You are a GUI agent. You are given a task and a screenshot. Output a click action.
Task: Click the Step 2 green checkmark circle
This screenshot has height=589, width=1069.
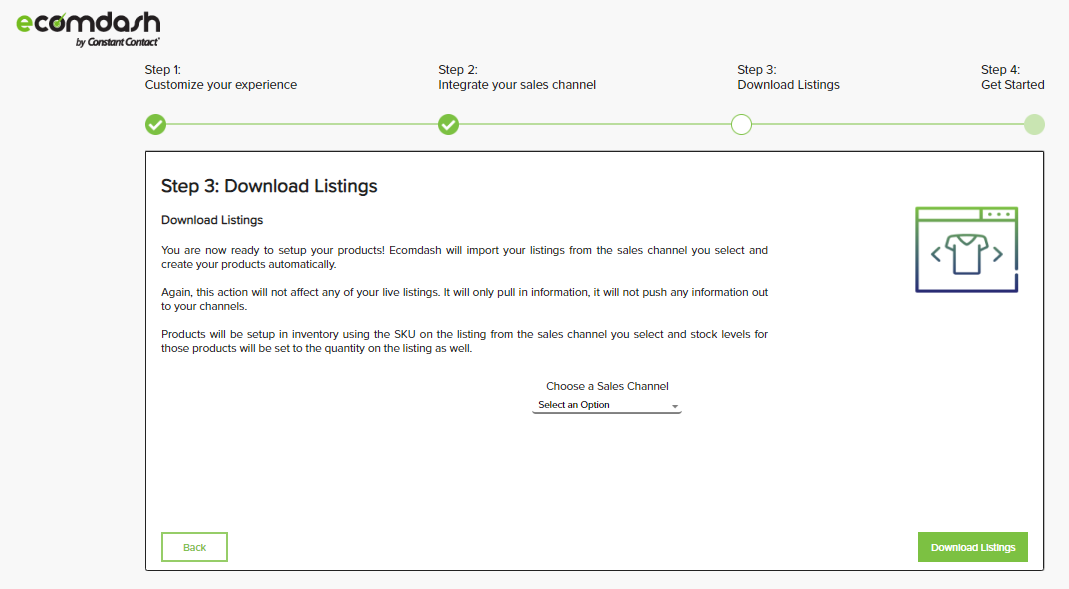pos(449,125)
